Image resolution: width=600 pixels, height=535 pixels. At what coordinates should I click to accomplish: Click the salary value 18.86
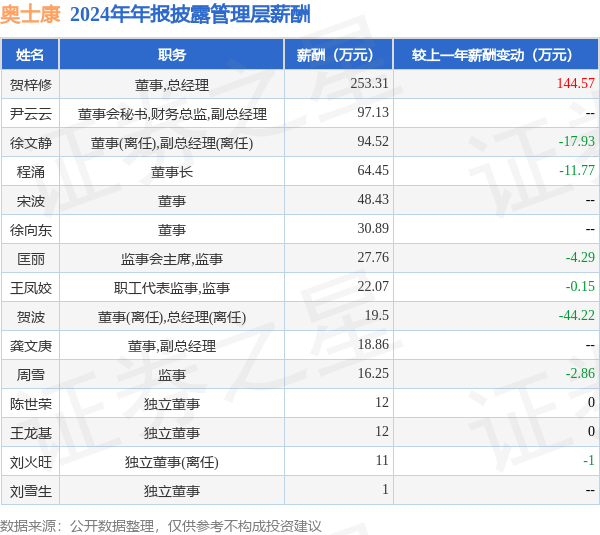coord(373,344)
